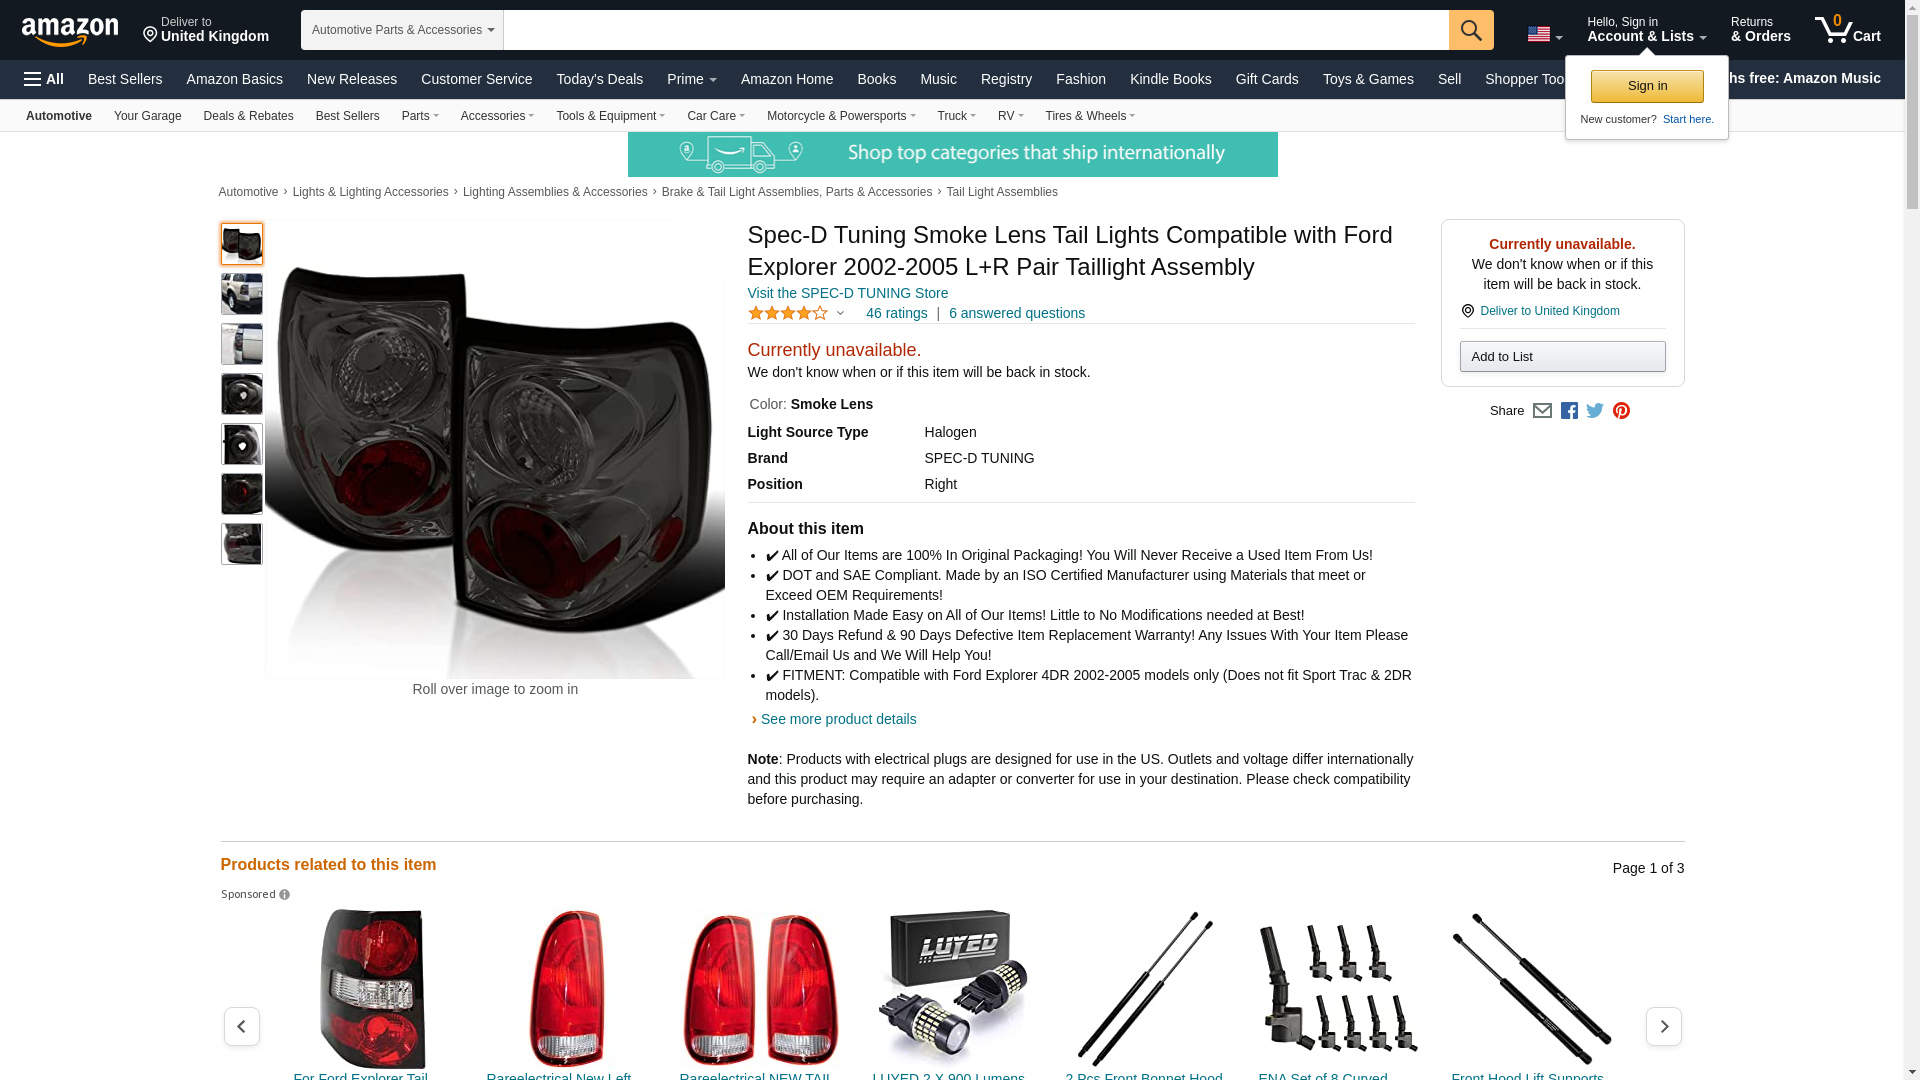This screenshot has width=1920, height=1080.
Task: Share product via email icon
Action: coord(1542,411)
